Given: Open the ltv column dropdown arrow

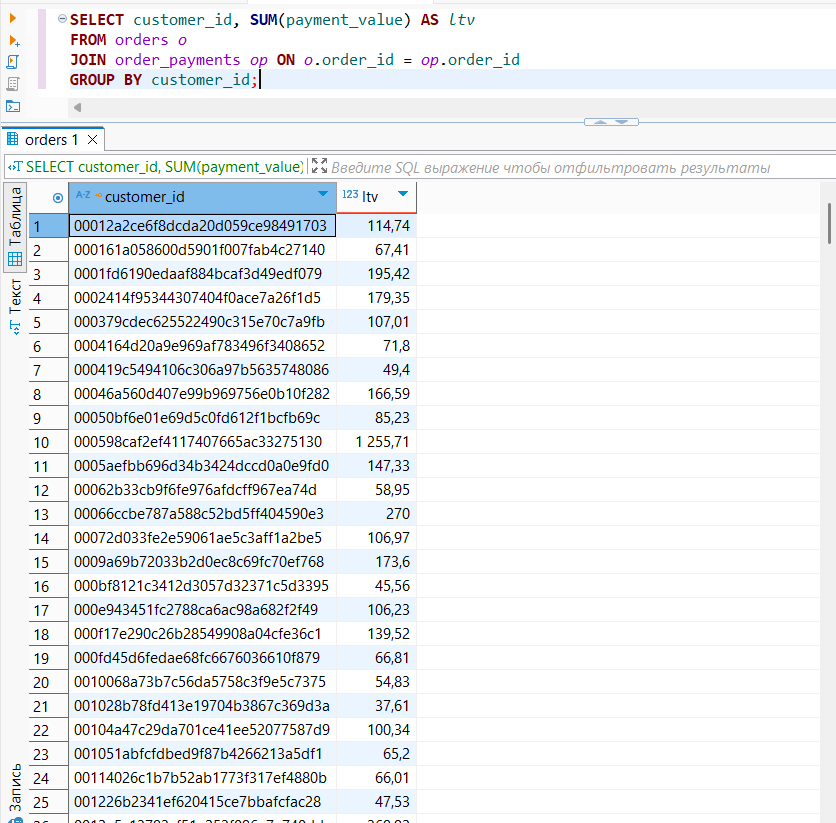Looking at the screenshot, I should (x=402, y=194).
